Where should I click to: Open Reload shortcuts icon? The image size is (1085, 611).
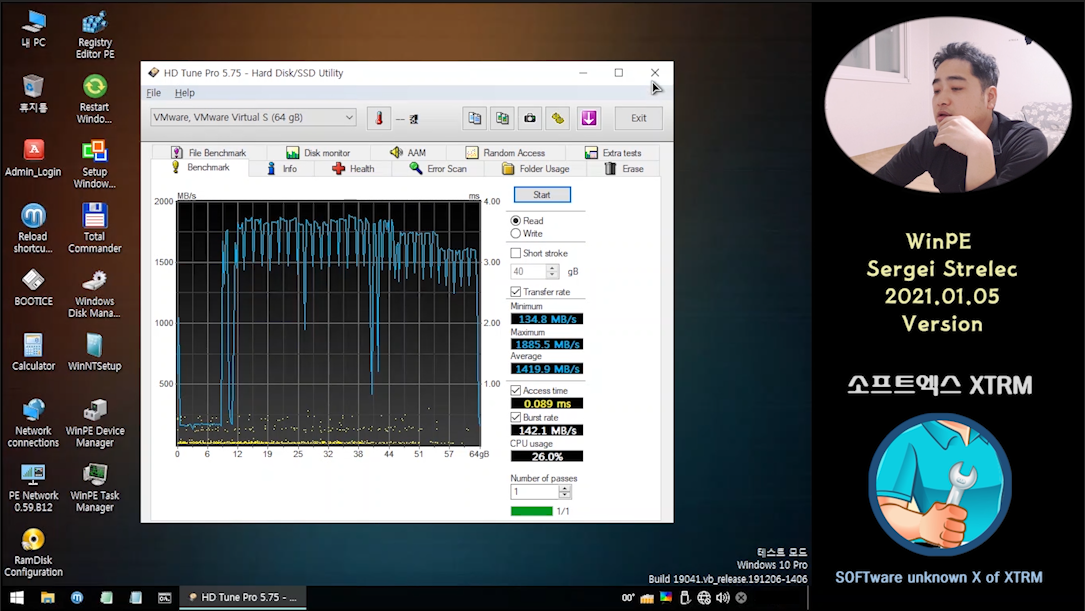33,229
